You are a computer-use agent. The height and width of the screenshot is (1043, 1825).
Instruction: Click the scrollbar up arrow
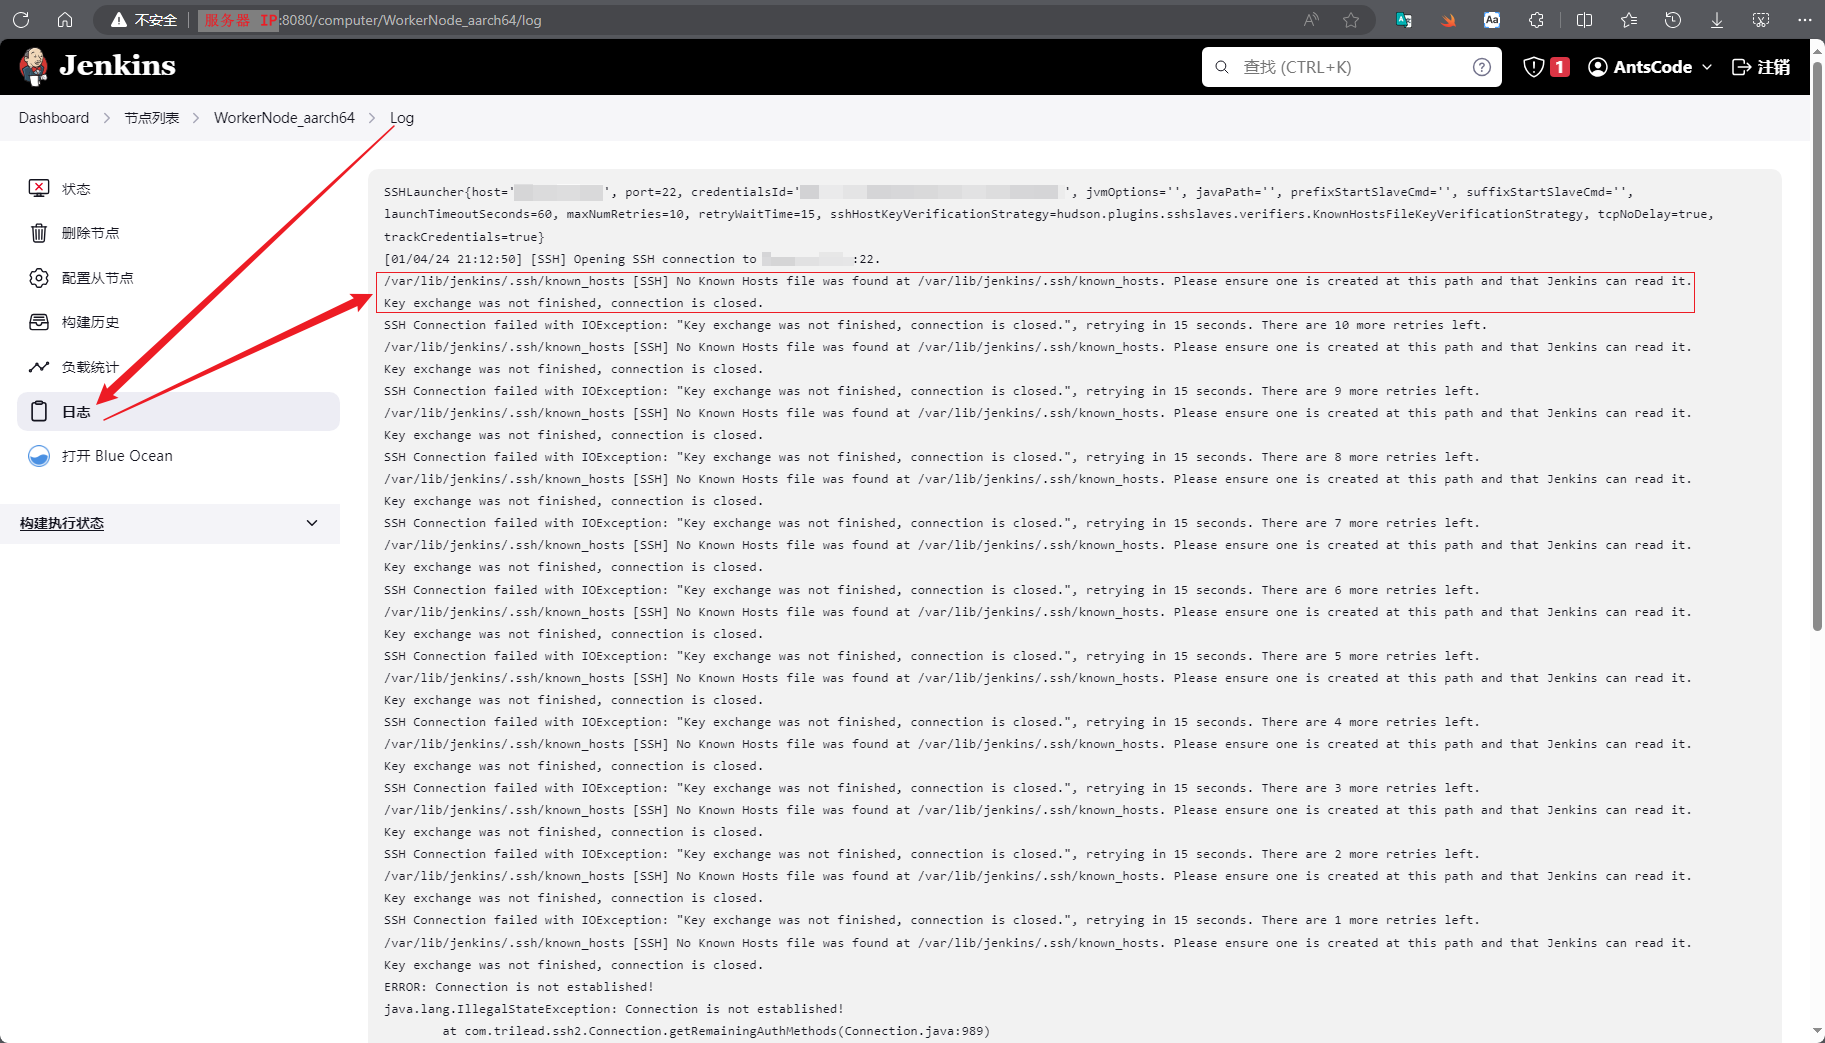pos(1818,49)
